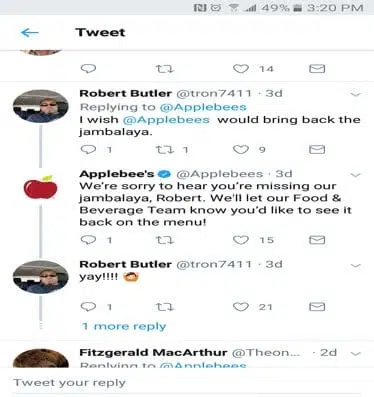Open the Applebee's red apple profile picture
This screenshot has height=397, width=374.
(x=40, y=187)
